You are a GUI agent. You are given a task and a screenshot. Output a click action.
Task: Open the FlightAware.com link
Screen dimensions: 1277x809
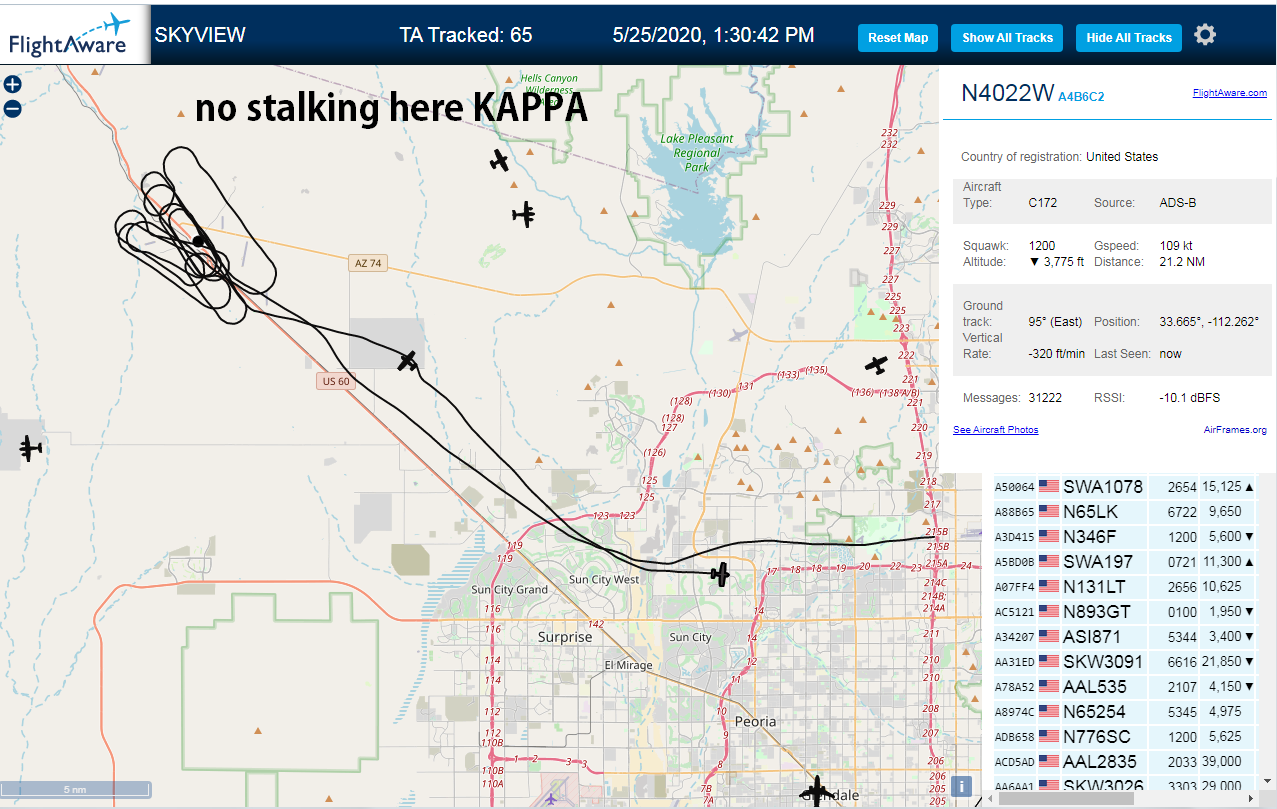pos(1229,93)
